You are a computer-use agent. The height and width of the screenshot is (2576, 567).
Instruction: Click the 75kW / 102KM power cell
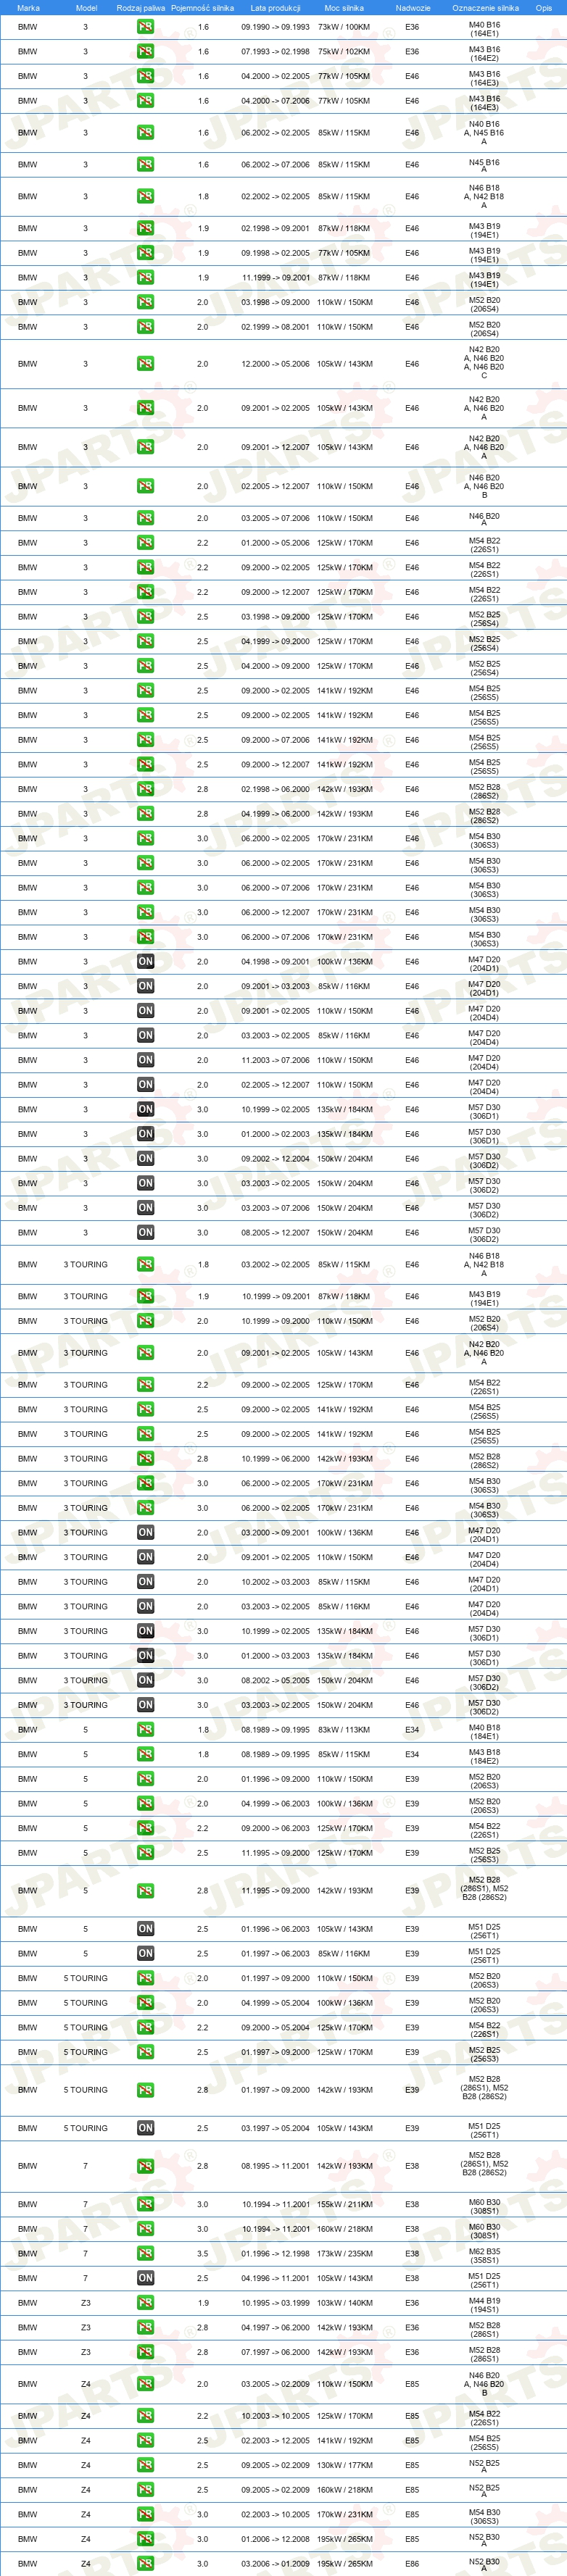pos(344,51)
